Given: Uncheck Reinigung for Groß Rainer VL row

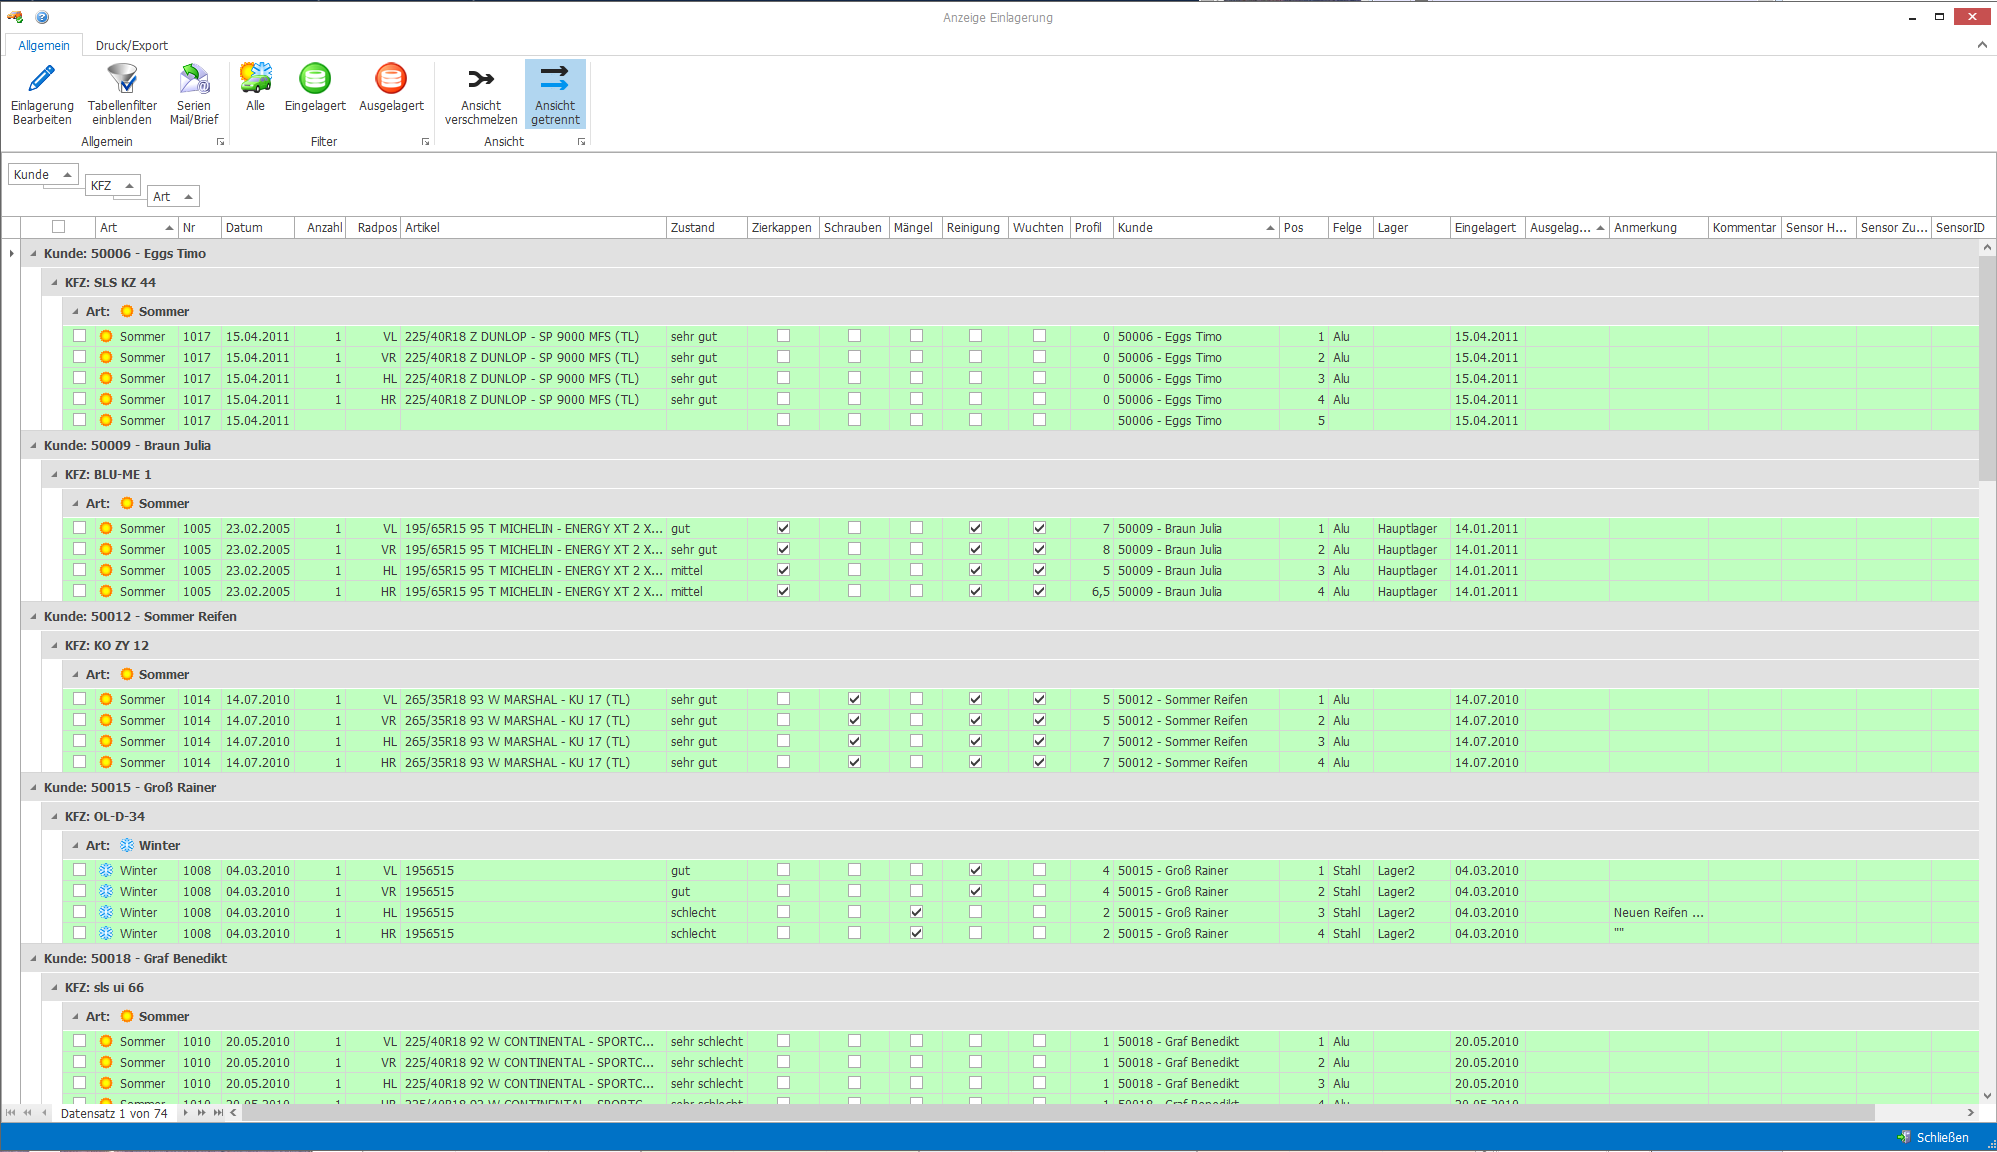Looking at the screenshot, I should point(975,870).
